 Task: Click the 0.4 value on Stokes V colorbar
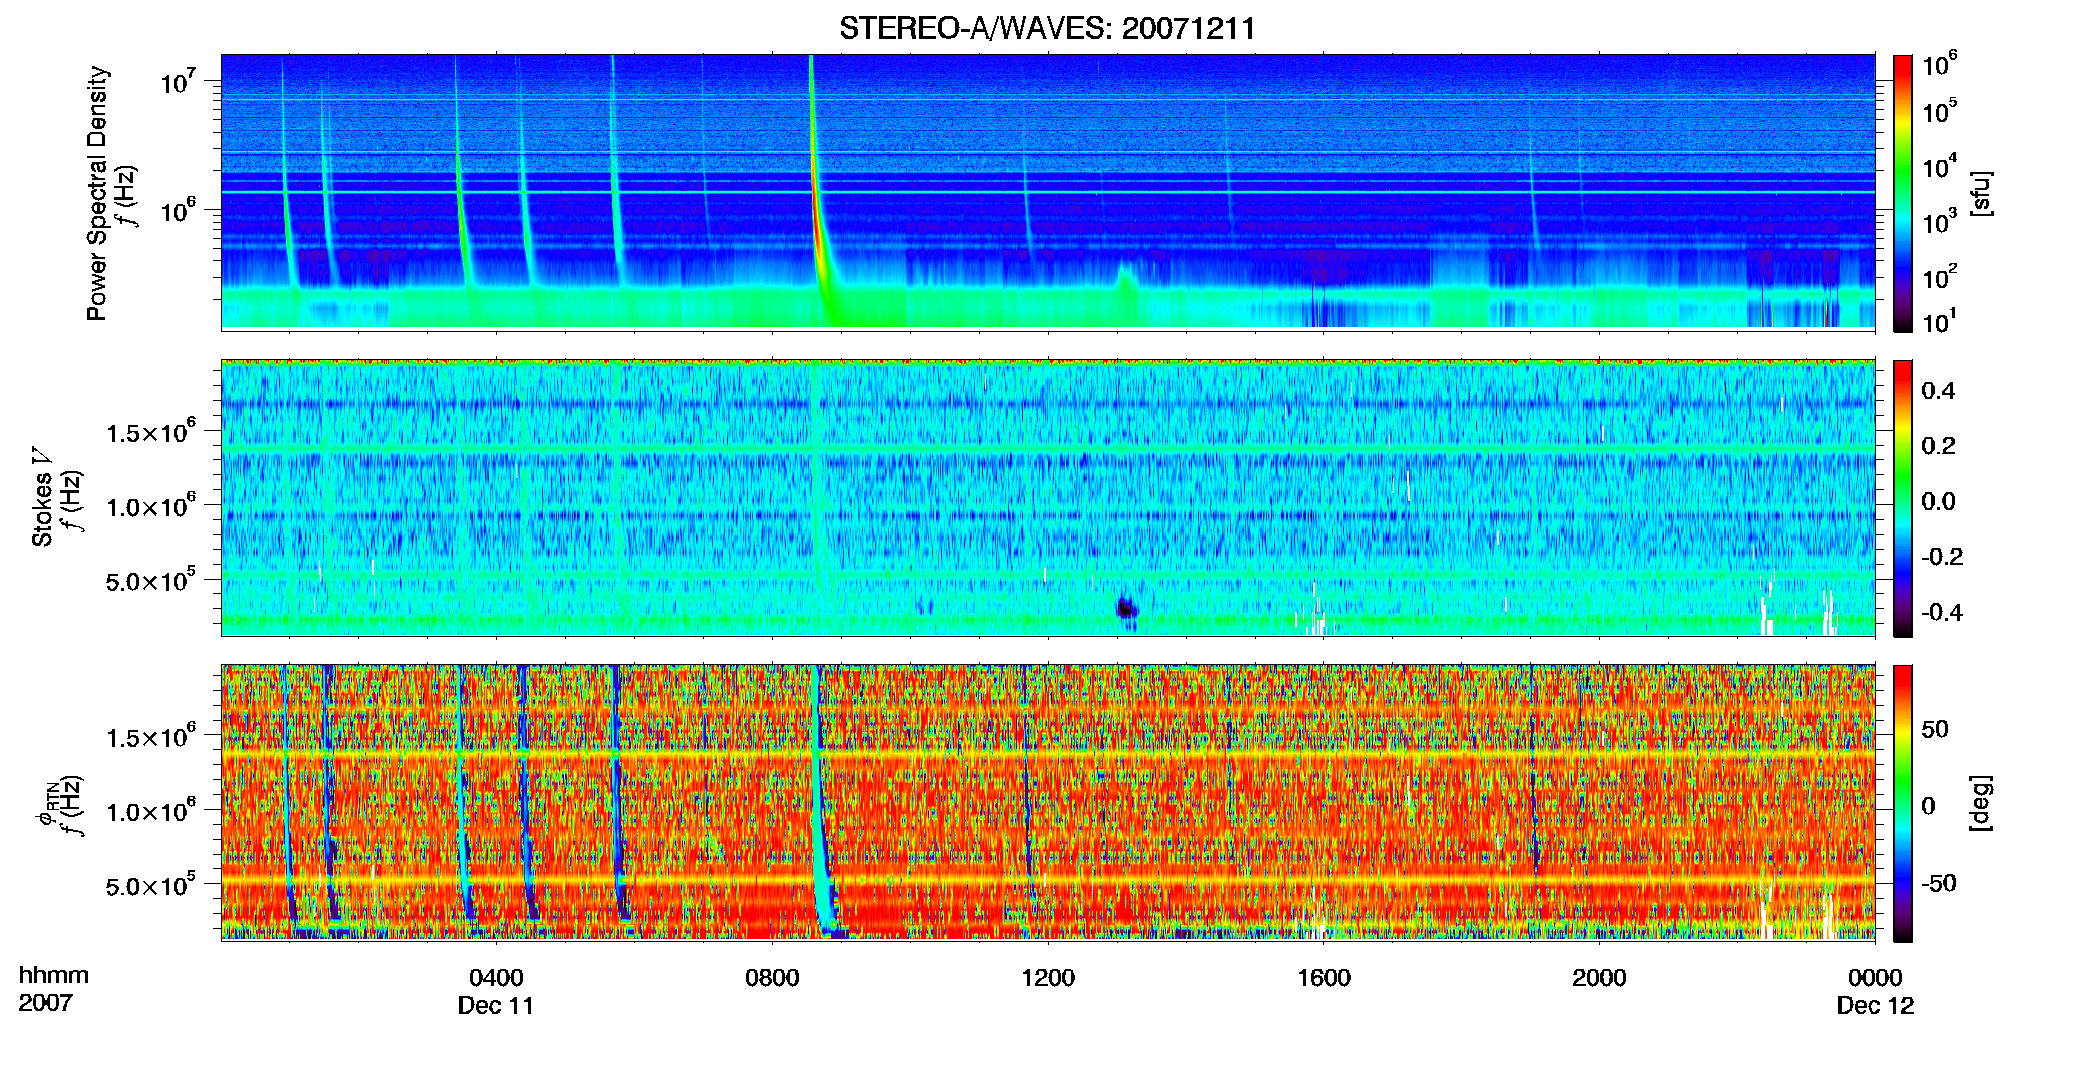(1938, 391)
